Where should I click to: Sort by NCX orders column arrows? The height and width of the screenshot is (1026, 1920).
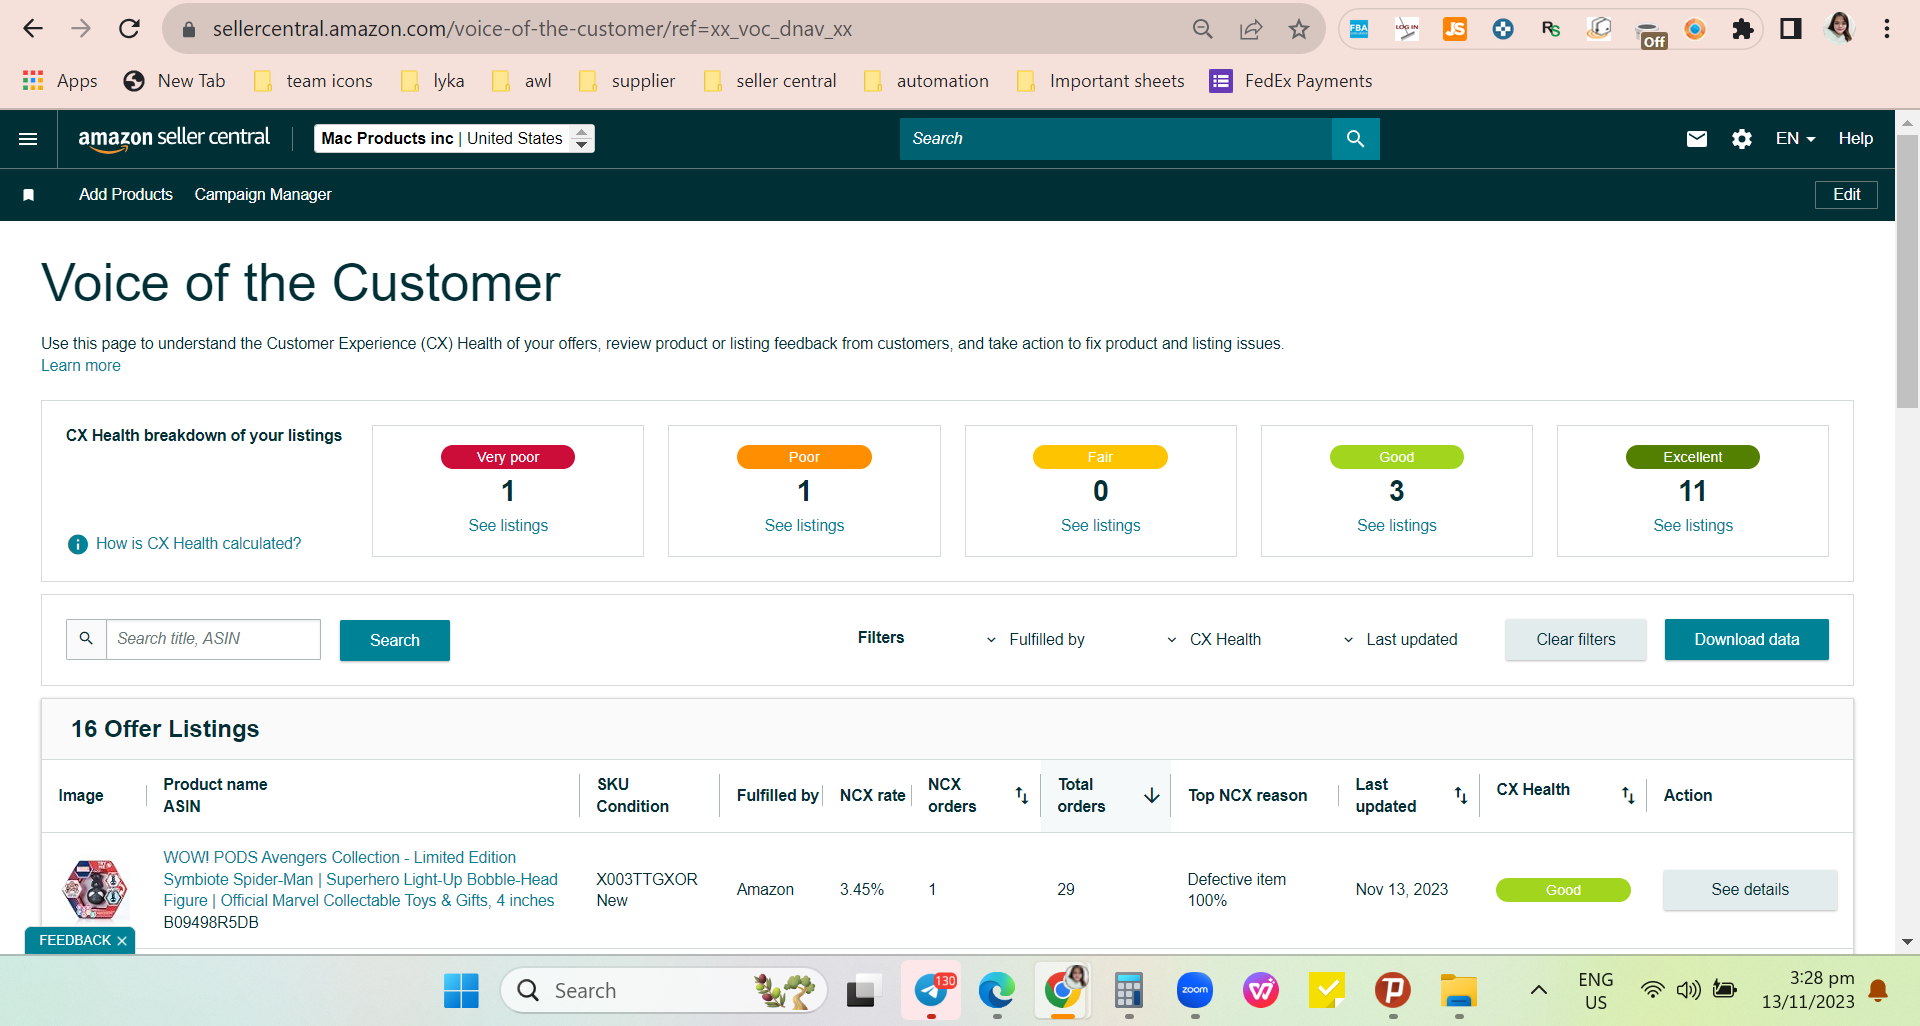coord(1021,795)
